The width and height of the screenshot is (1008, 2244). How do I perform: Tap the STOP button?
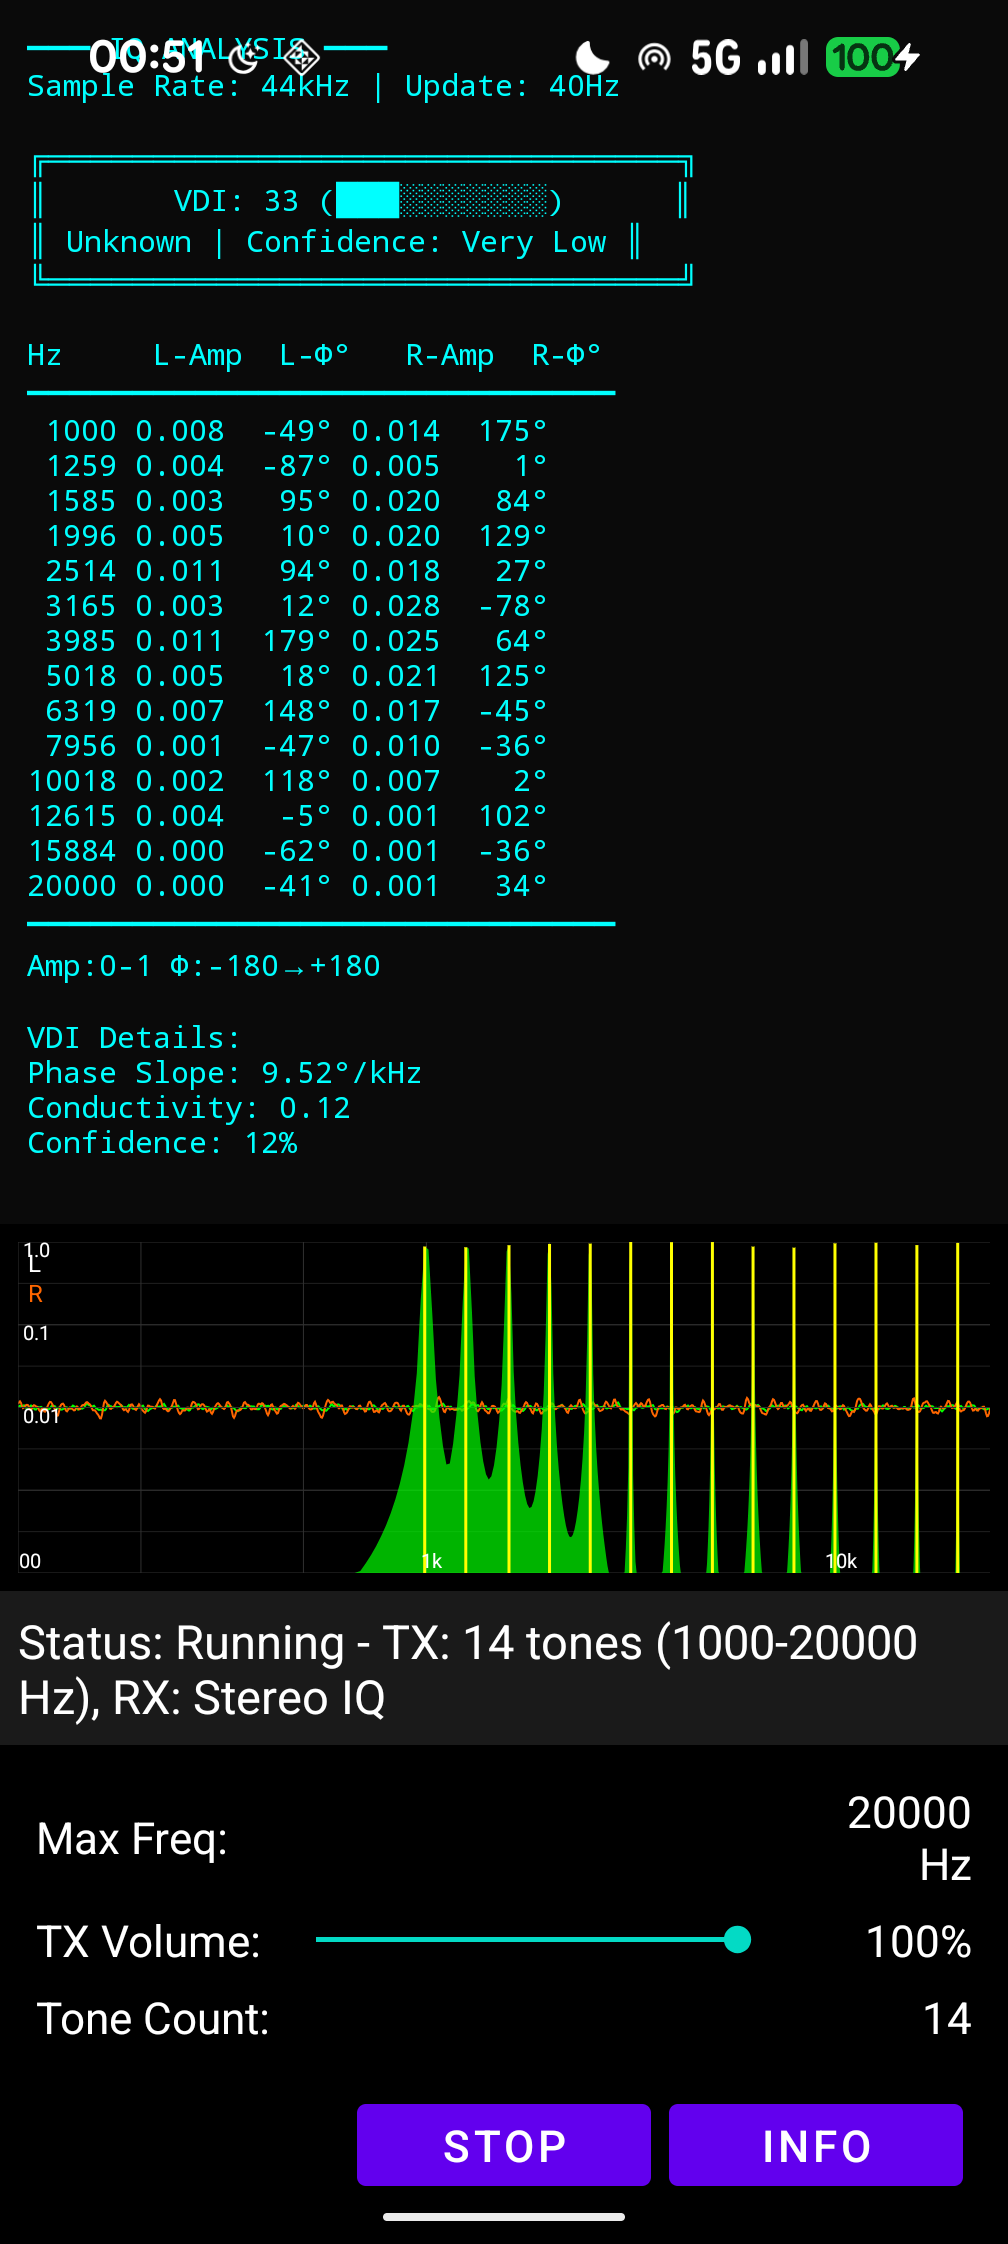[504, 2145]
